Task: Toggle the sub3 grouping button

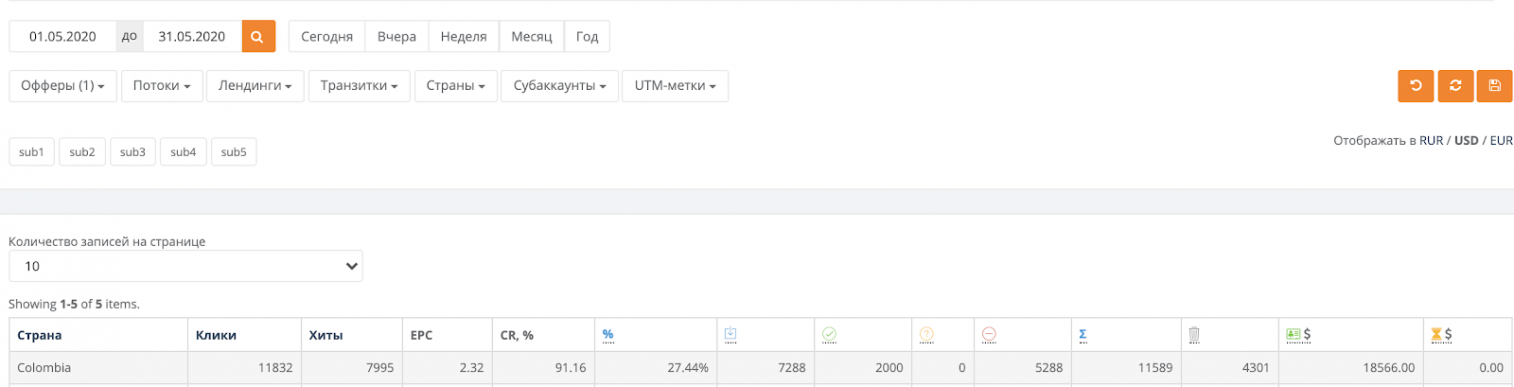Action: (x=133, y=152)
